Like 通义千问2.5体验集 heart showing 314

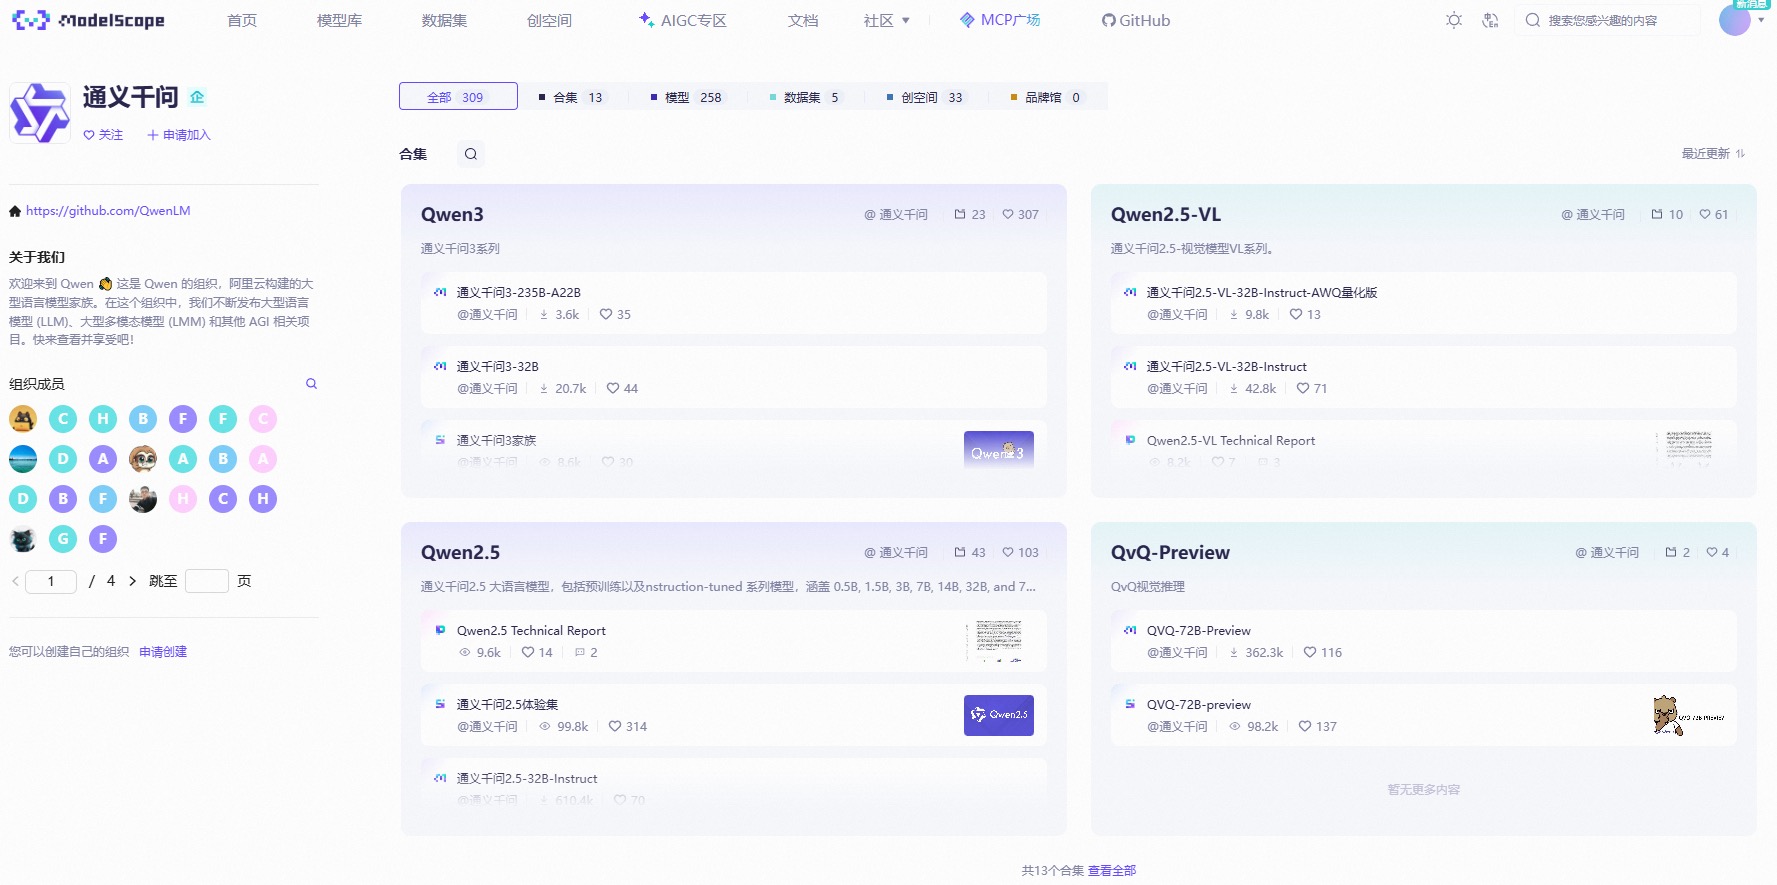[615, 726]
